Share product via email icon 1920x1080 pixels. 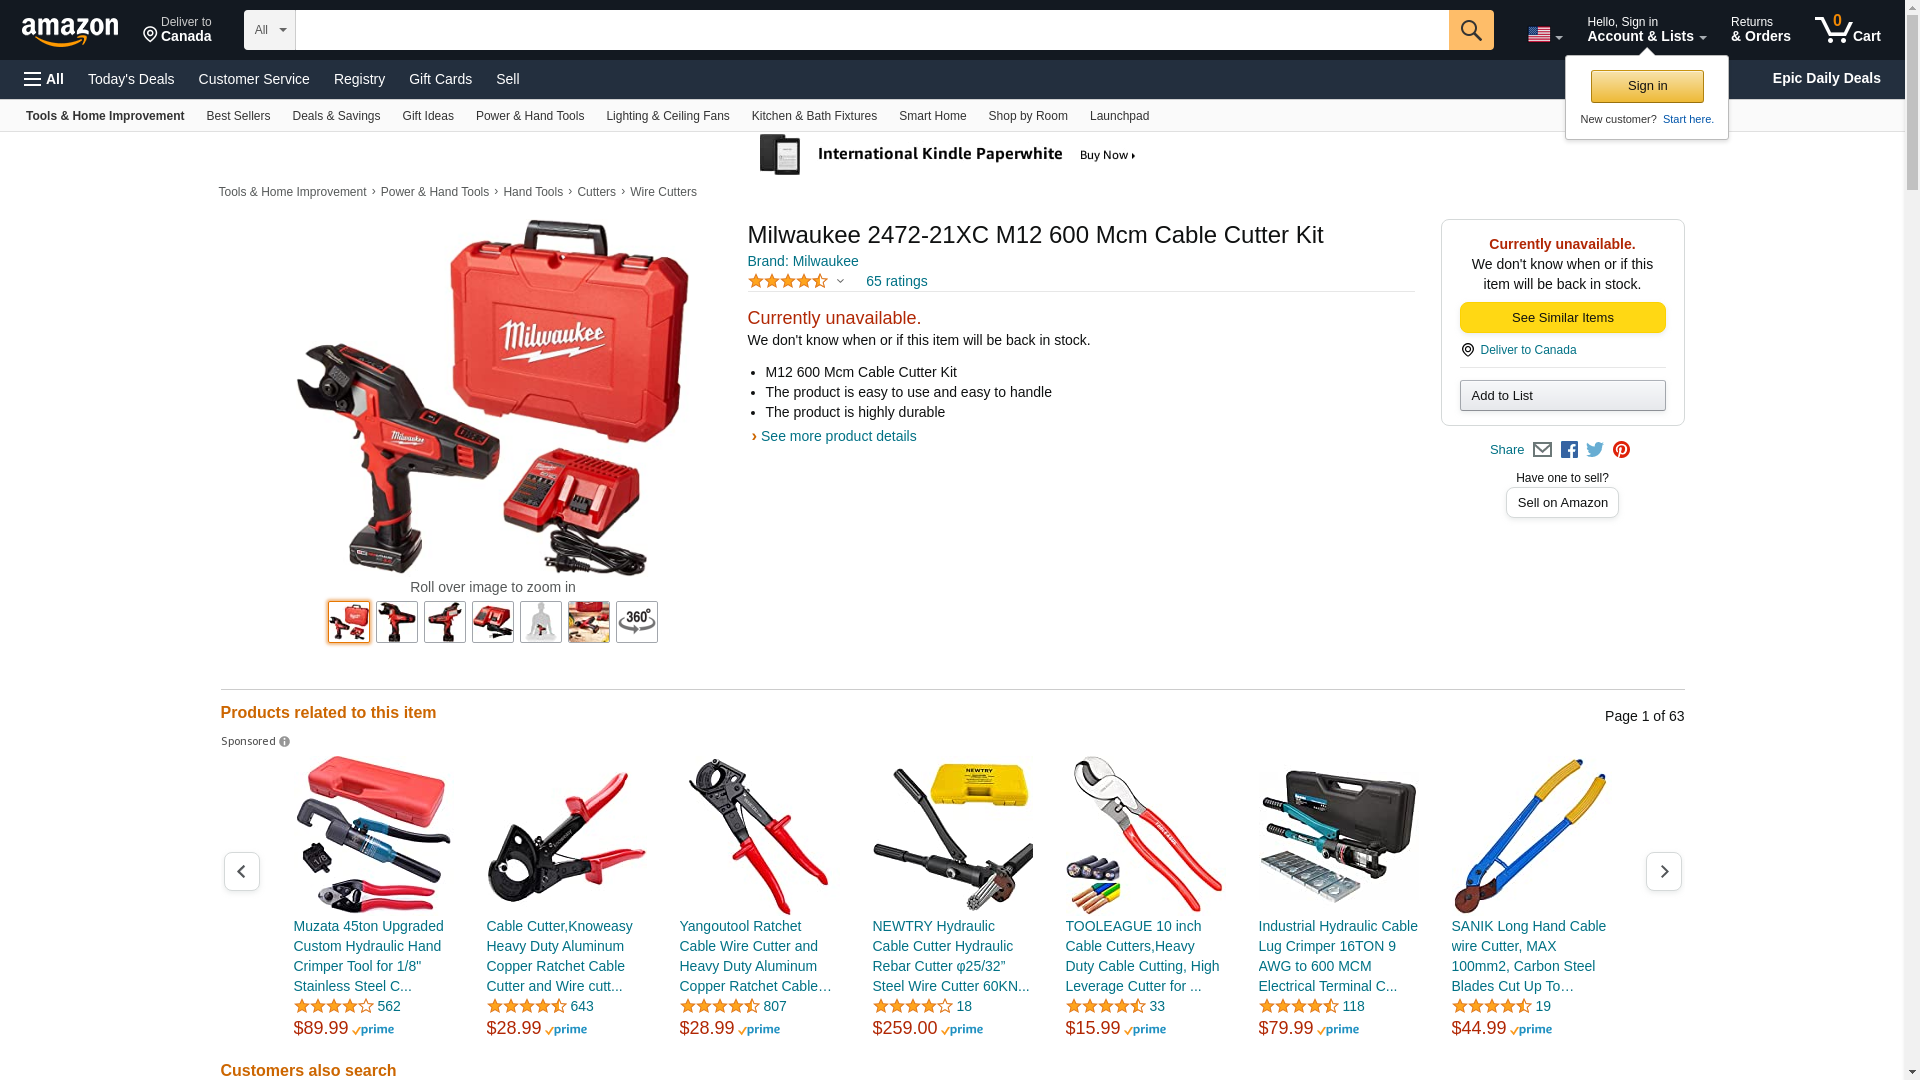1542,450
